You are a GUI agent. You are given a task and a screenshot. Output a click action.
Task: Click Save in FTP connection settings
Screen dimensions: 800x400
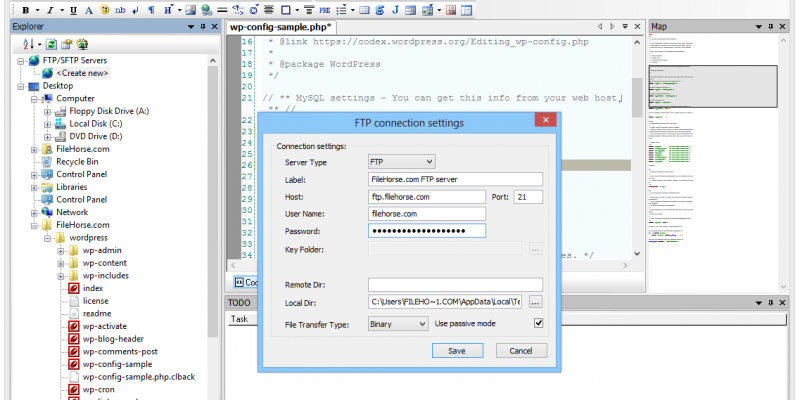pos(457,351)
